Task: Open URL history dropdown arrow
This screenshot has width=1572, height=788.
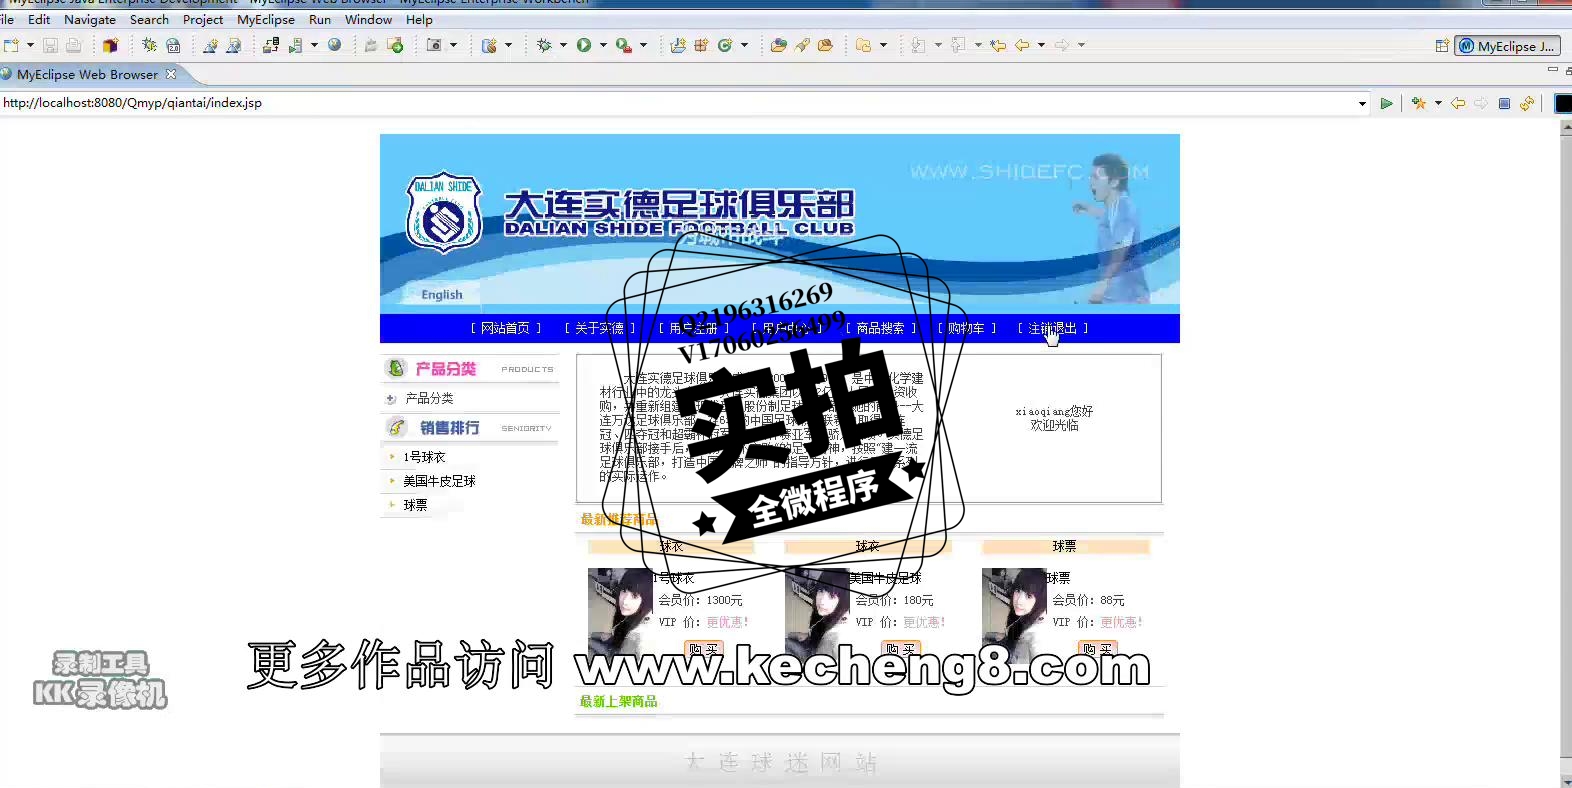Action: click(x=1362, y=103)
